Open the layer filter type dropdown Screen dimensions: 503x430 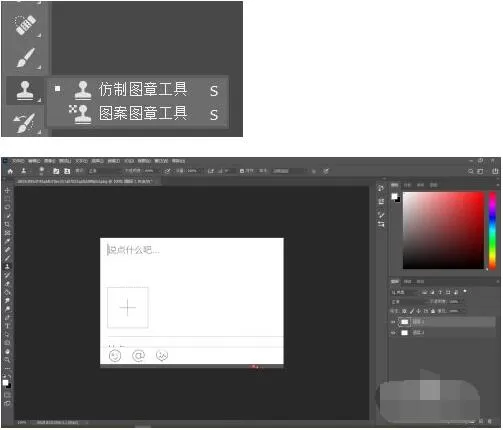[405, 292]
